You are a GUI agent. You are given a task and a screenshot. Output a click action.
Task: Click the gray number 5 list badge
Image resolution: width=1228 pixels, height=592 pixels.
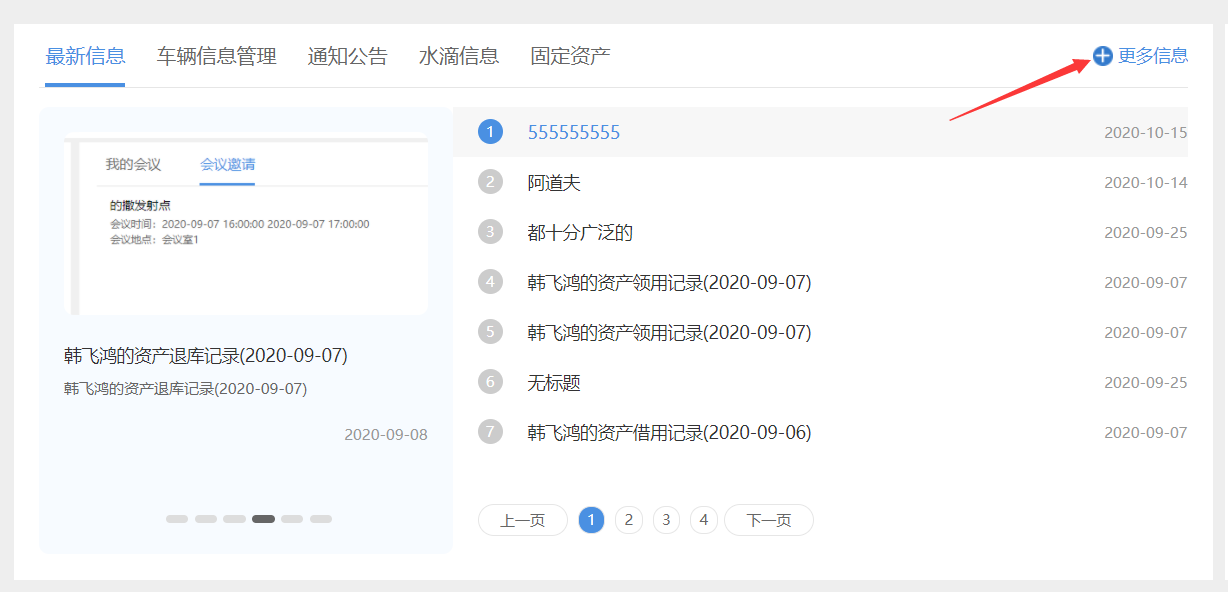pos(490,331)
